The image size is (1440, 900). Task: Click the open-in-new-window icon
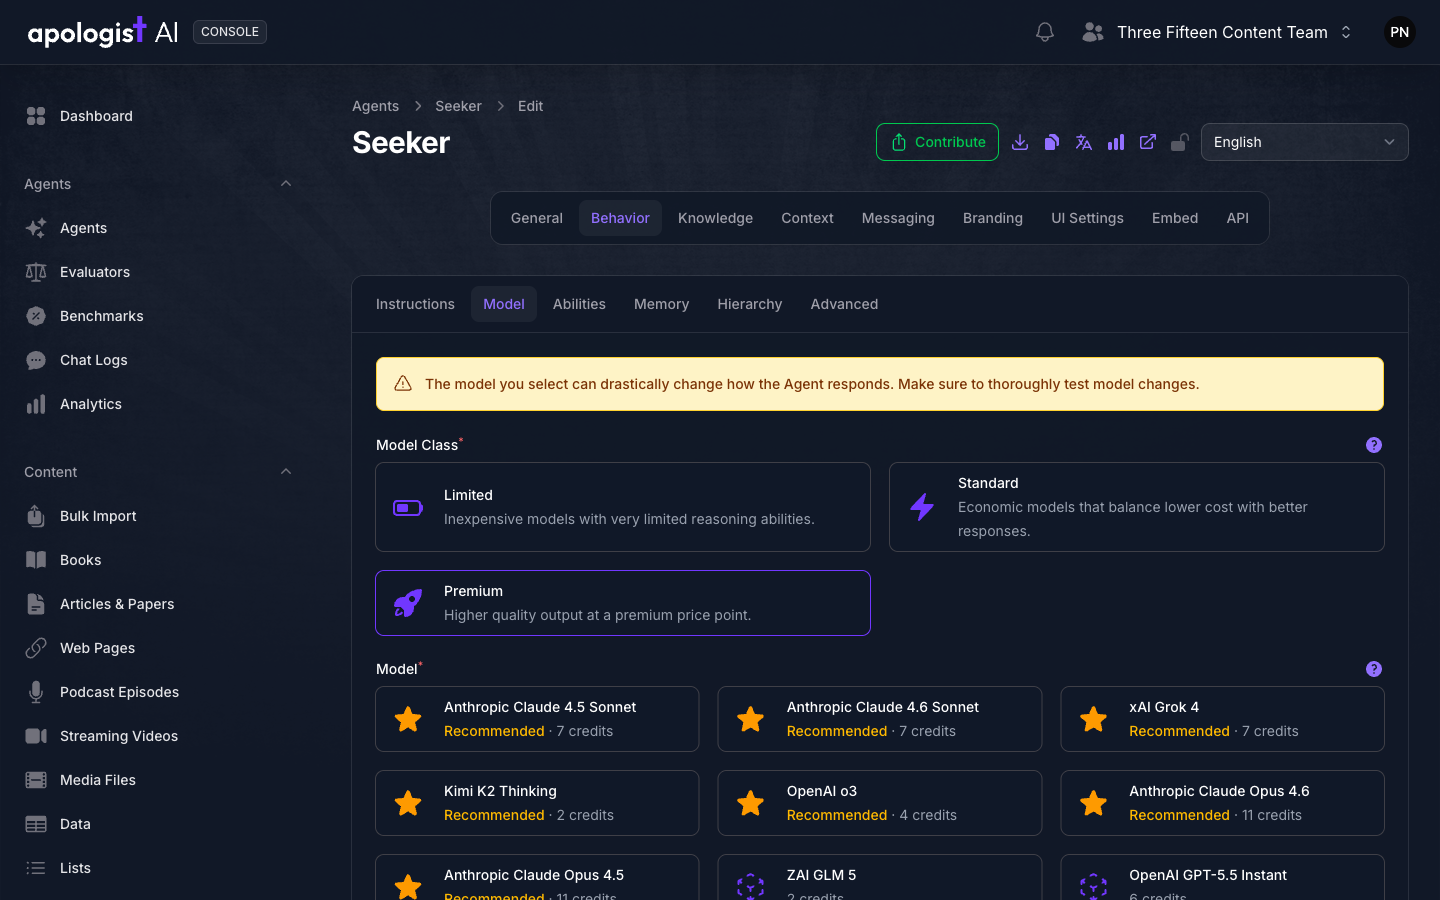click(x=1148, y=142)
